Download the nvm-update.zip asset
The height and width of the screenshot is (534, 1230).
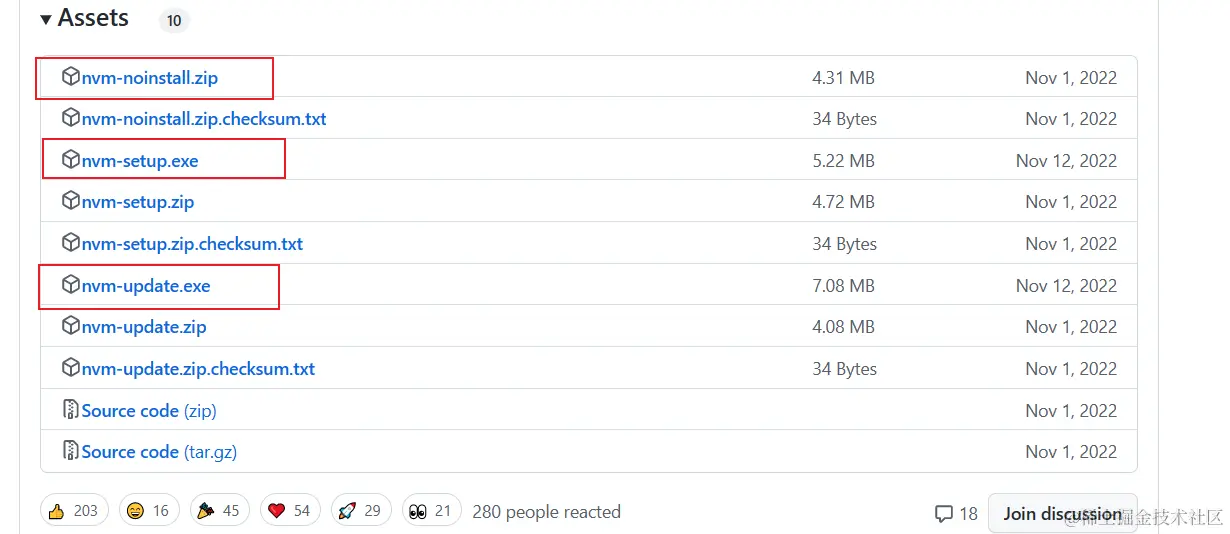coord(144,327)
